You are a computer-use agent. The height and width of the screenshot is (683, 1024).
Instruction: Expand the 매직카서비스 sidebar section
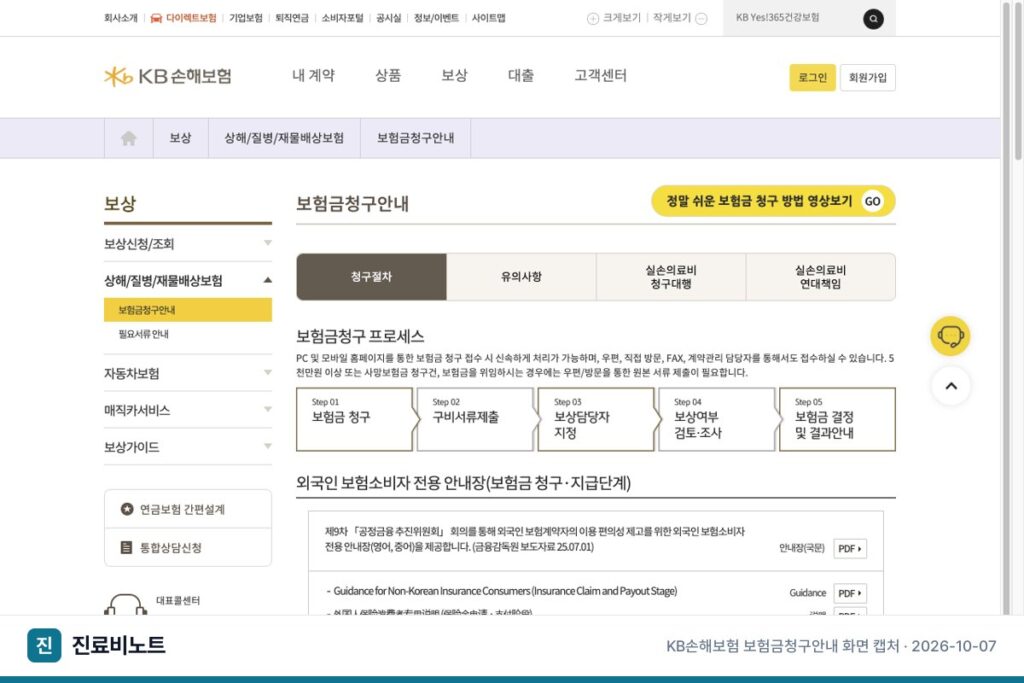tap(187, 410)
